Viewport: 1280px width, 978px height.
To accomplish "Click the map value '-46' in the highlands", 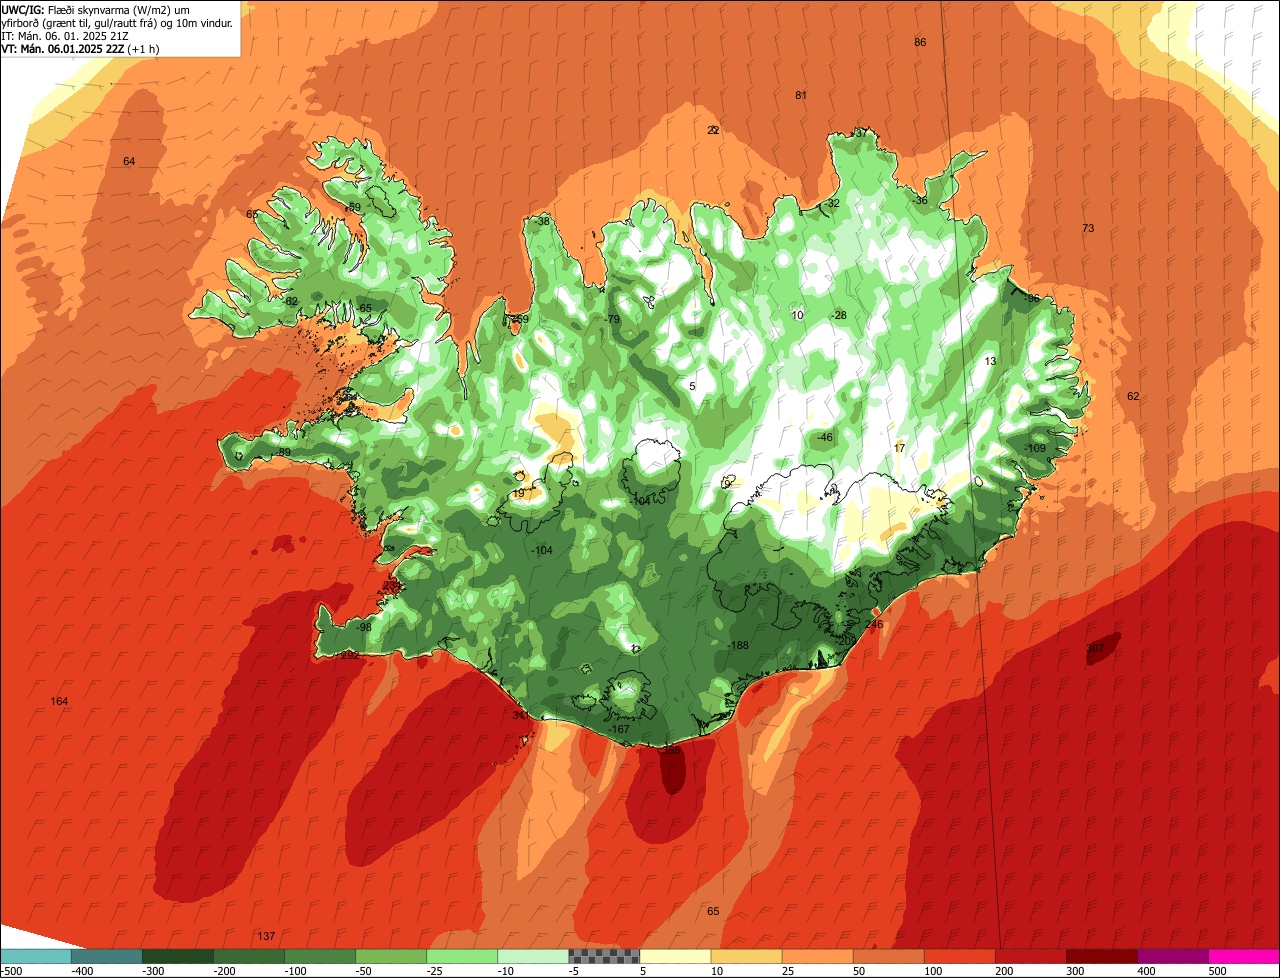I will [824, 438].
